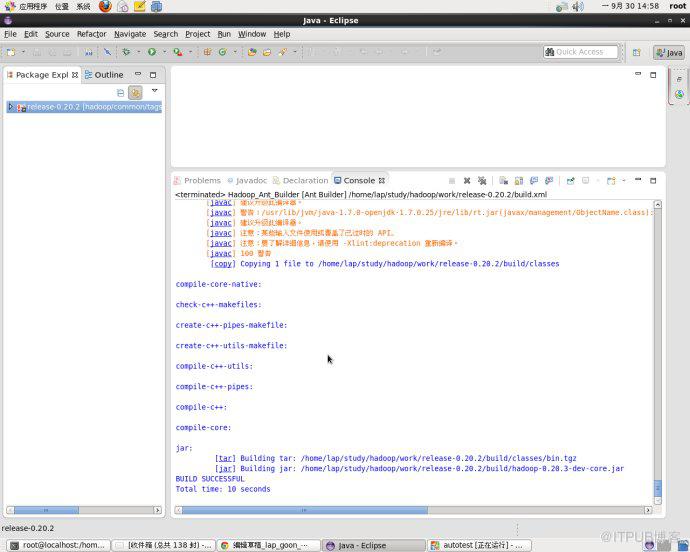Click Collapse All in Package Explorer
The height and width of the screenshot is (552, 690).
(x=120, y=92)
